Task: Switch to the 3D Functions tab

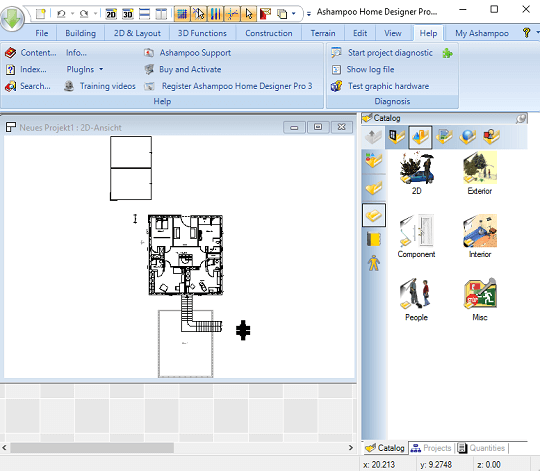Action: click(x=202, y=33)
